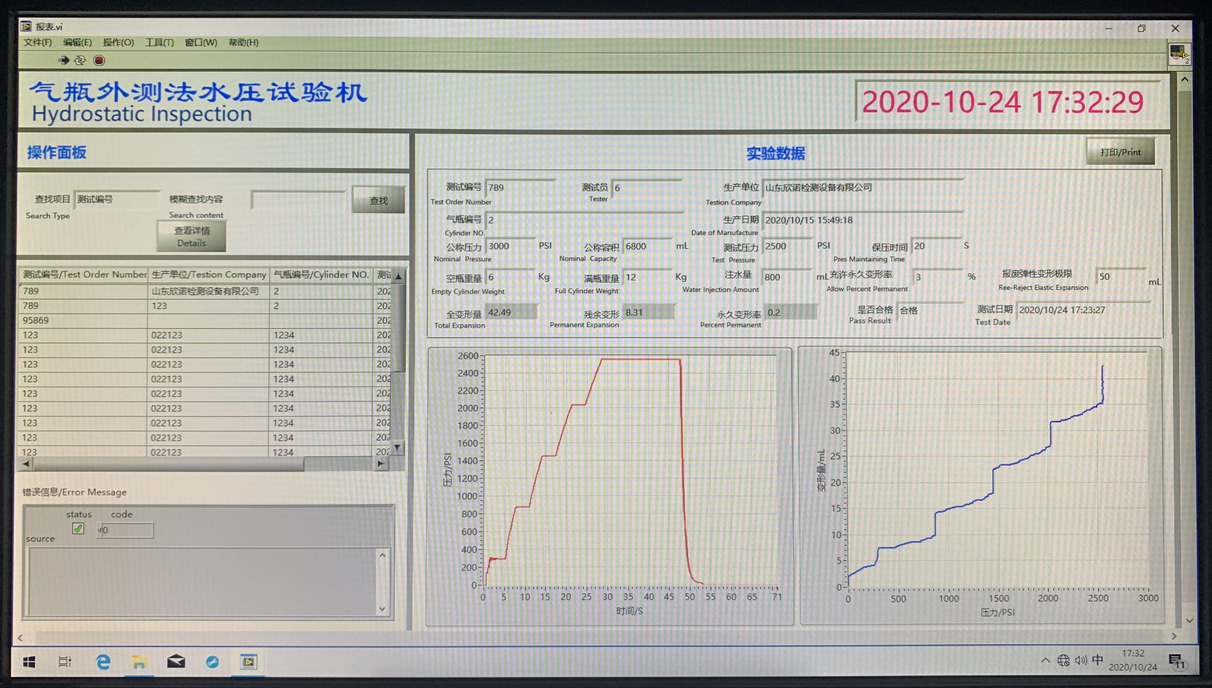Open the Windows Start menu
This screenshot has height=688, width=1212.
pos(29,662)
